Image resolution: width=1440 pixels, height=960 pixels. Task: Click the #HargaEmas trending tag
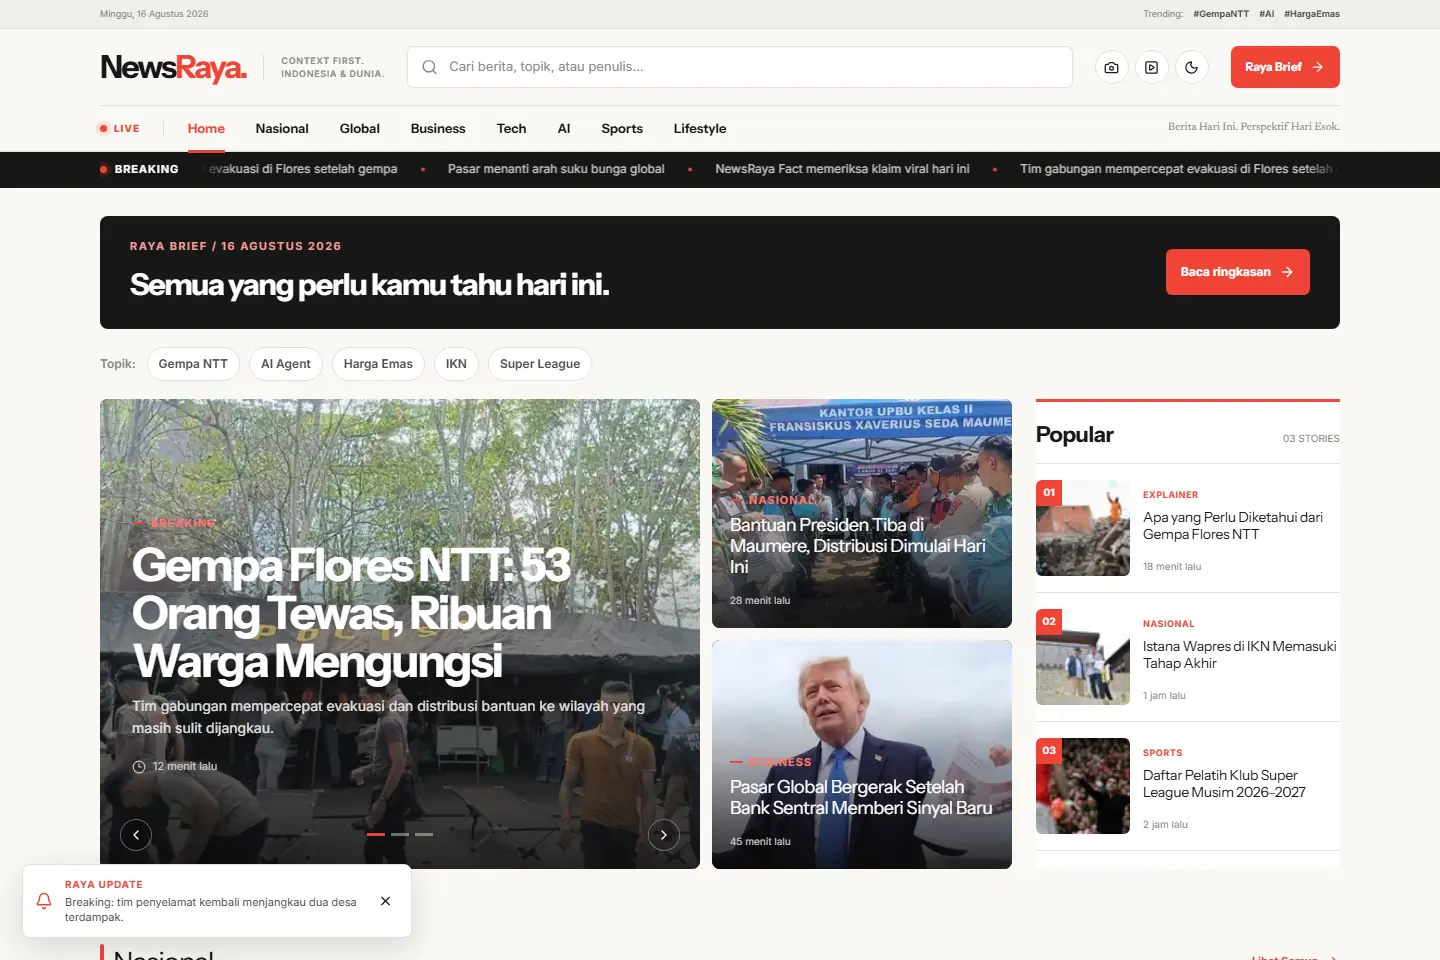click(1312, 14)
